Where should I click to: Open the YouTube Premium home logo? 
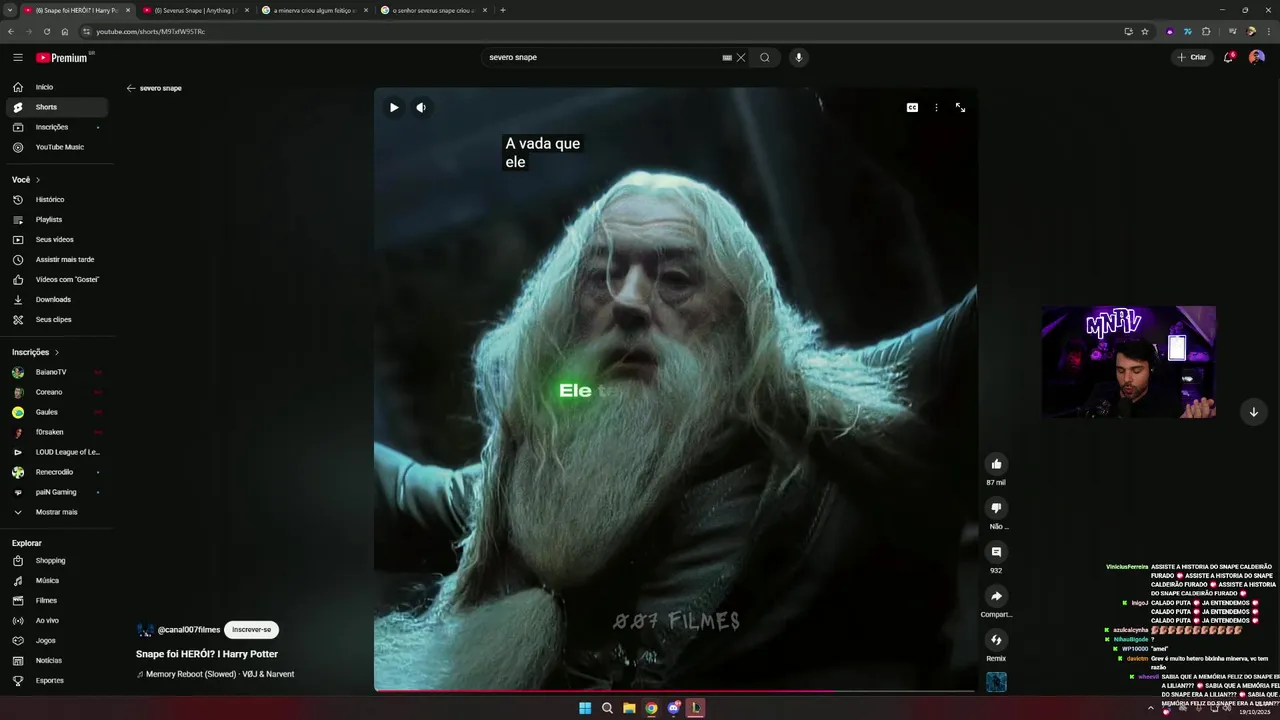point(62,57)
